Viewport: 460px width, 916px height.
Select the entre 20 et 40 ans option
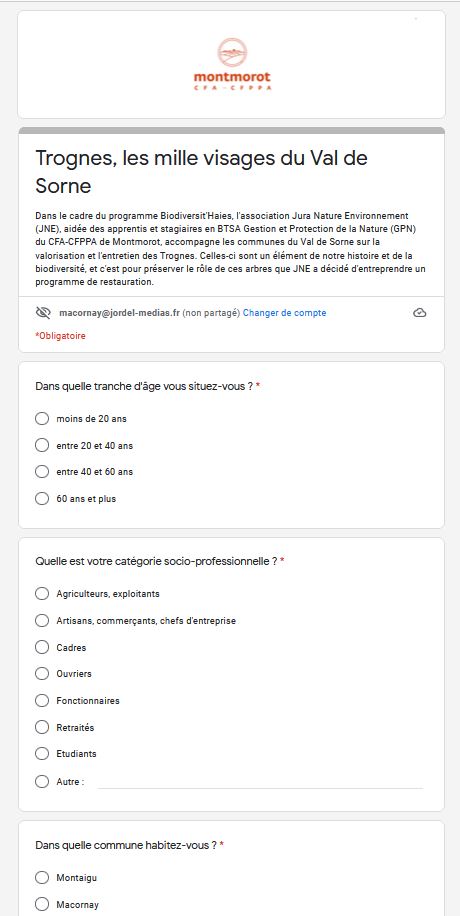point(42,445)
